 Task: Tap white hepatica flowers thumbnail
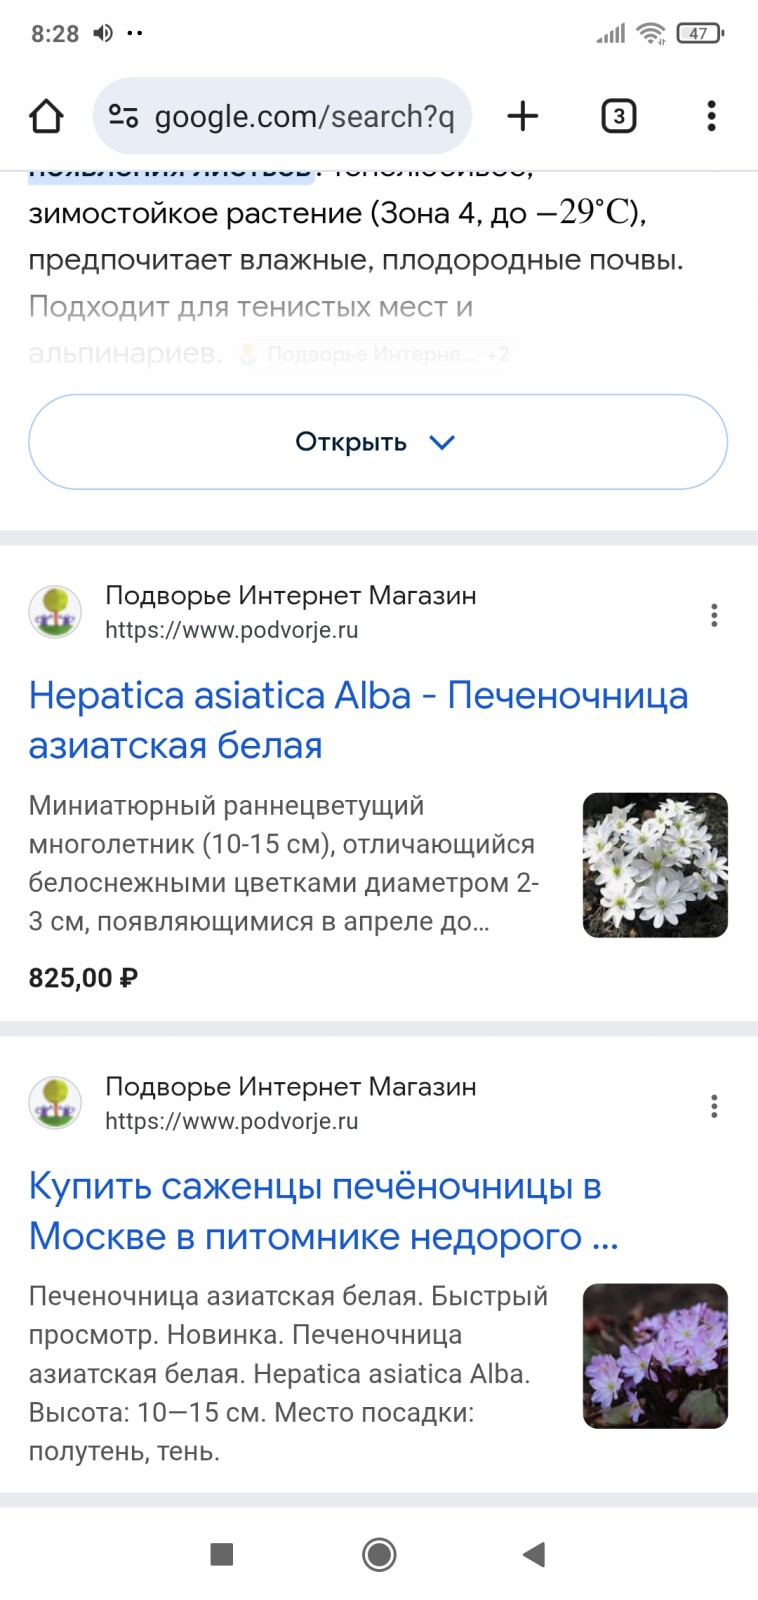[655, 865]
